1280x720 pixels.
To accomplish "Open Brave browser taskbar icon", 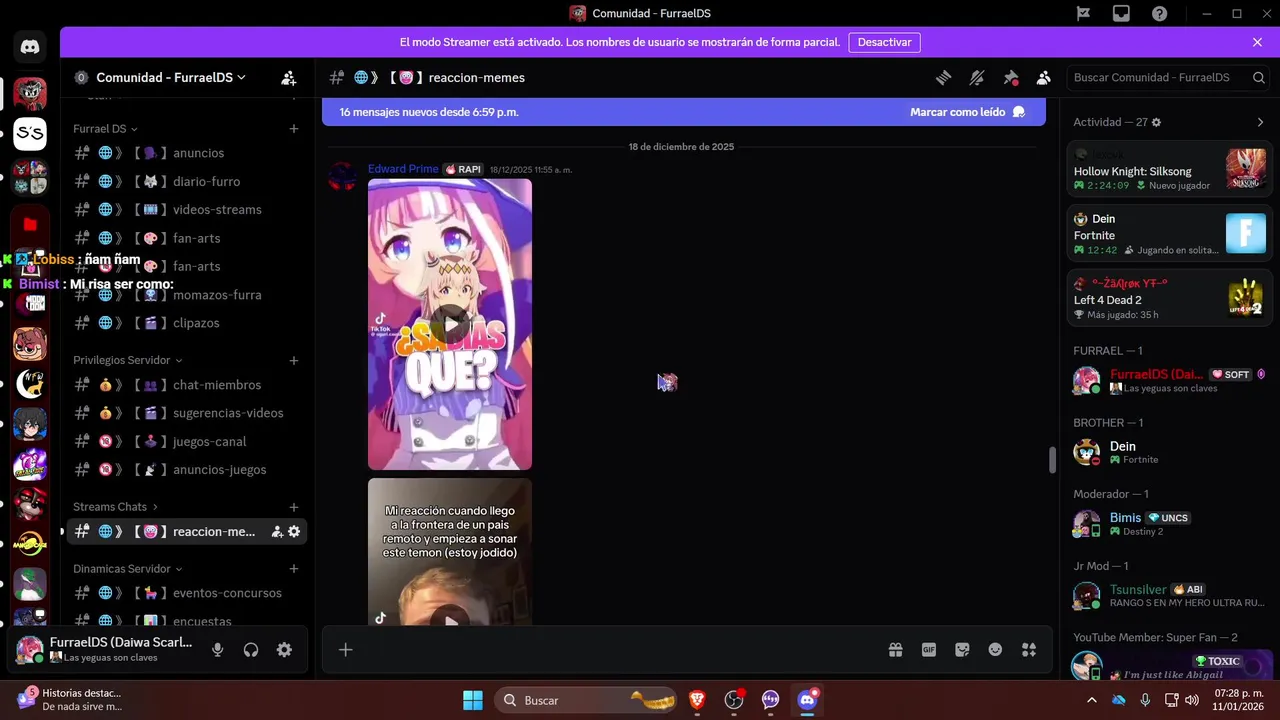I will 697,700.
